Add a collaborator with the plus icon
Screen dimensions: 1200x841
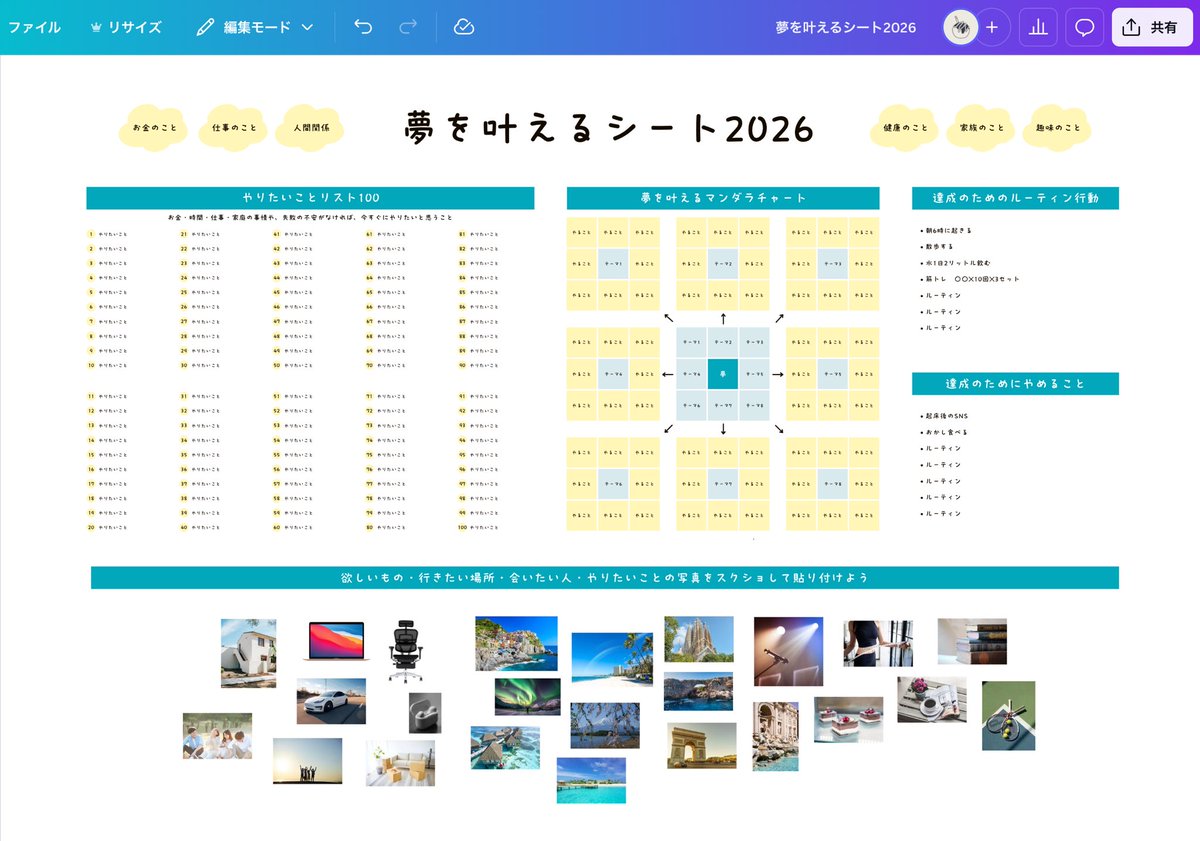[992, 27]
